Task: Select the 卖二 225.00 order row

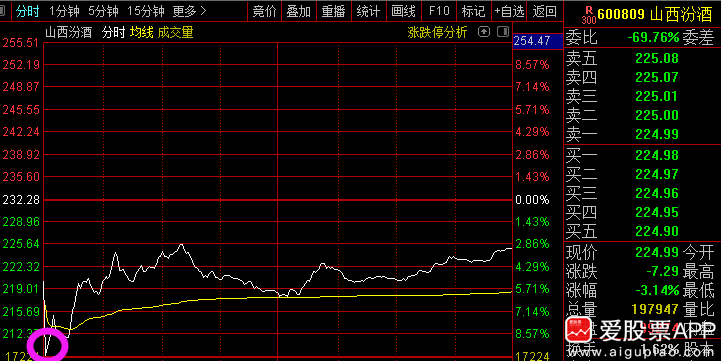Action: tap(642, 115)
